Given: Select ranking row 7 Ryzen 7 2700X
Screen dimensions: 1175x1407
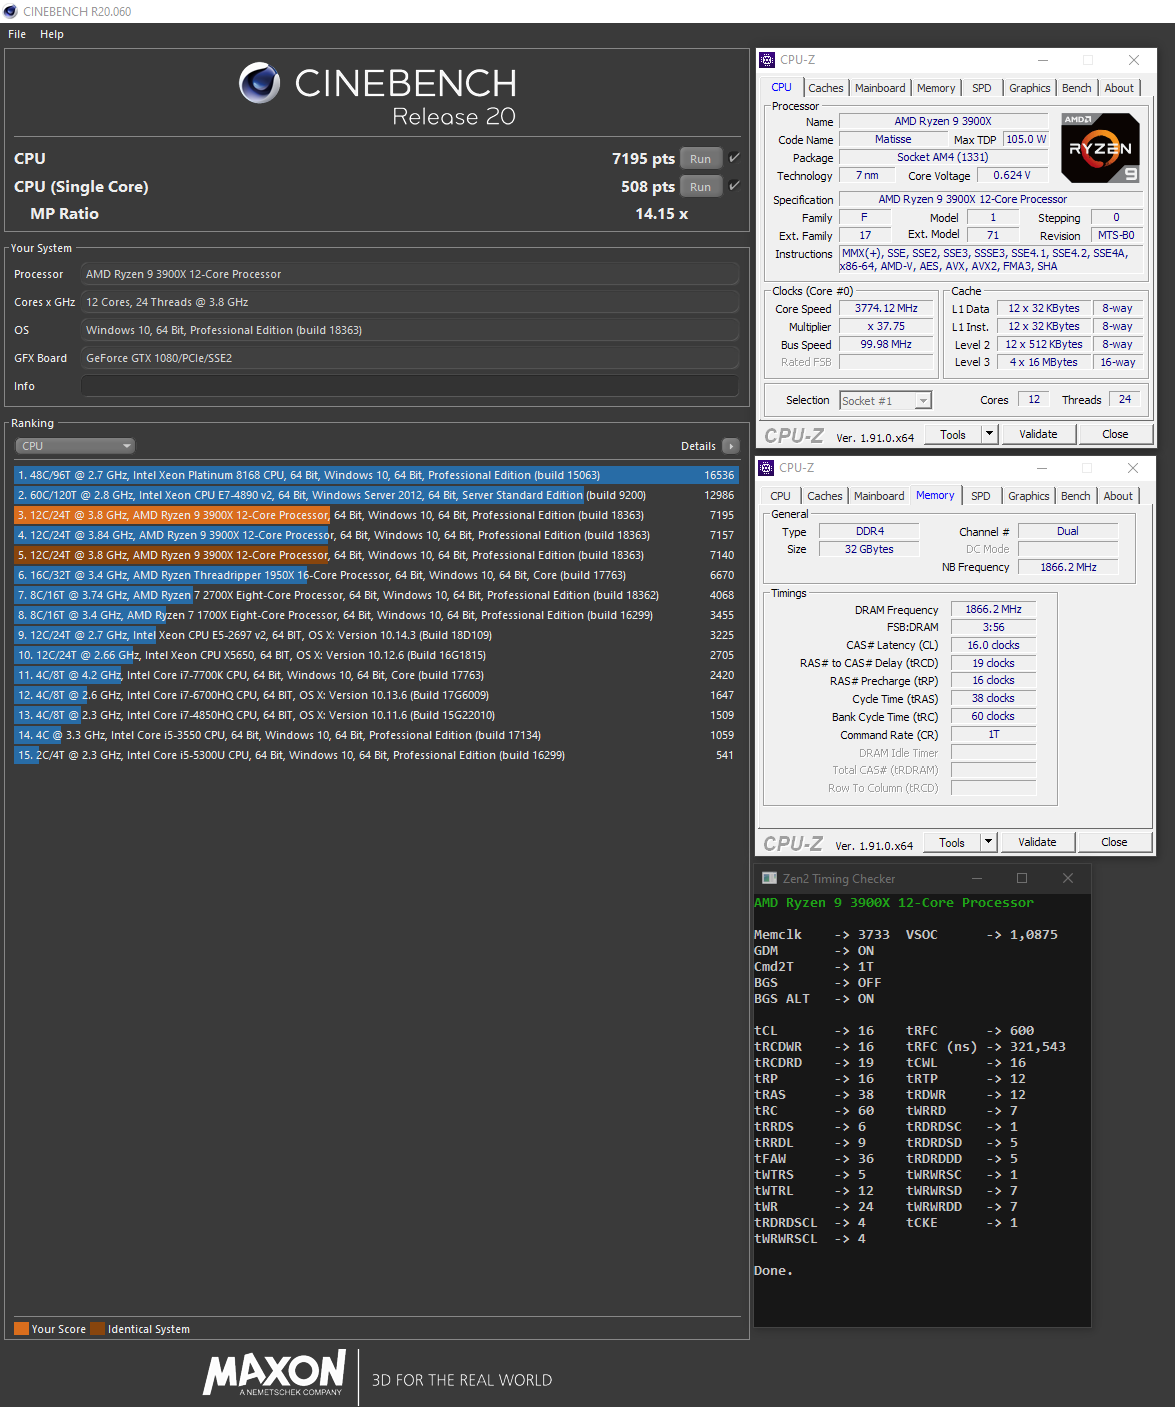Looking at the screenshot, I should click(x=376, y=595).
